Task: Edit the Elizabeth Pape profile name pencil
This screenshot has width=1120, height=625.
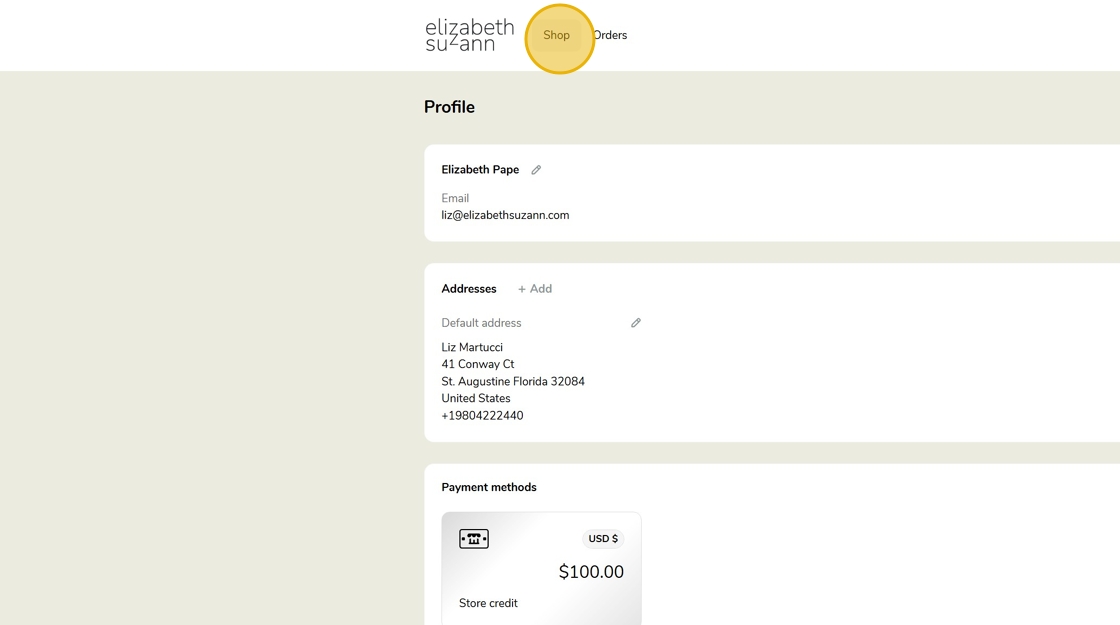Action: pos(536,170)
